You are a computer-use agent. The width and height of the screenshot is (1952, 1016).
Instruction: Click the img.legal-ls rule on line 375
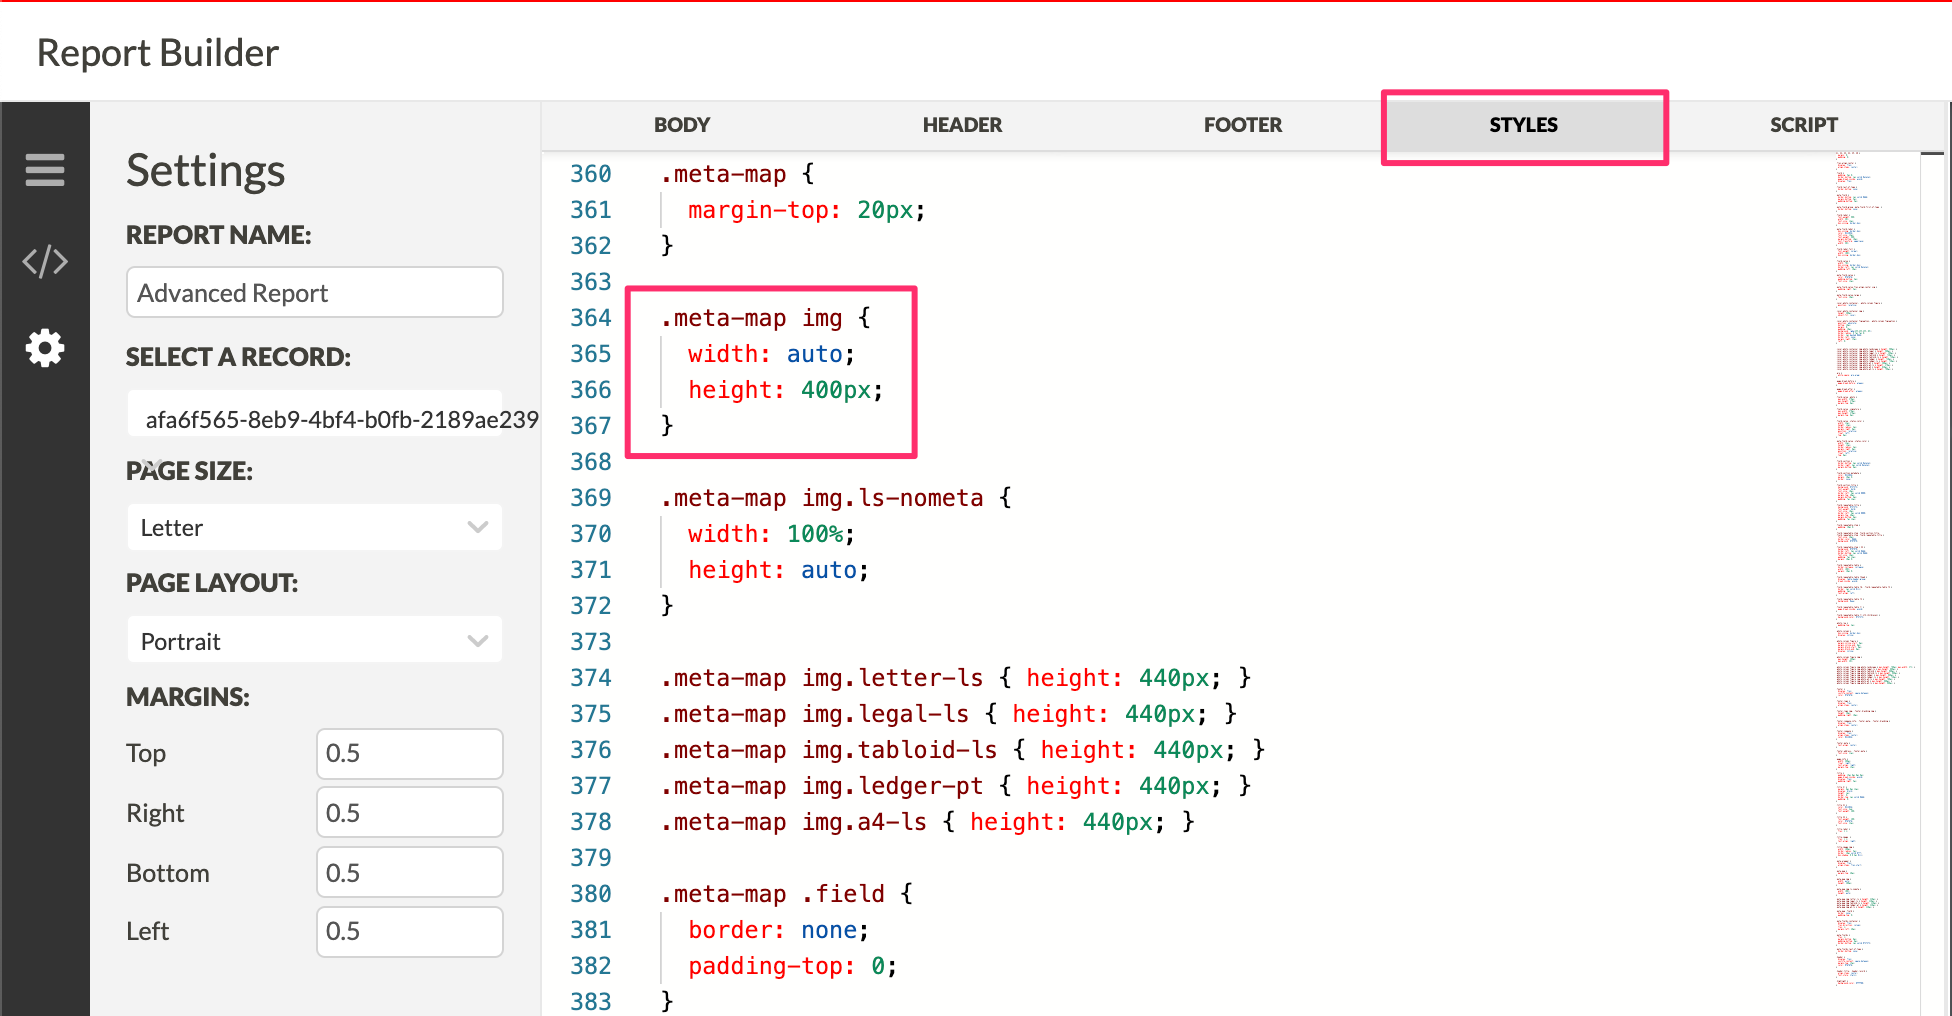pos(948,714)
